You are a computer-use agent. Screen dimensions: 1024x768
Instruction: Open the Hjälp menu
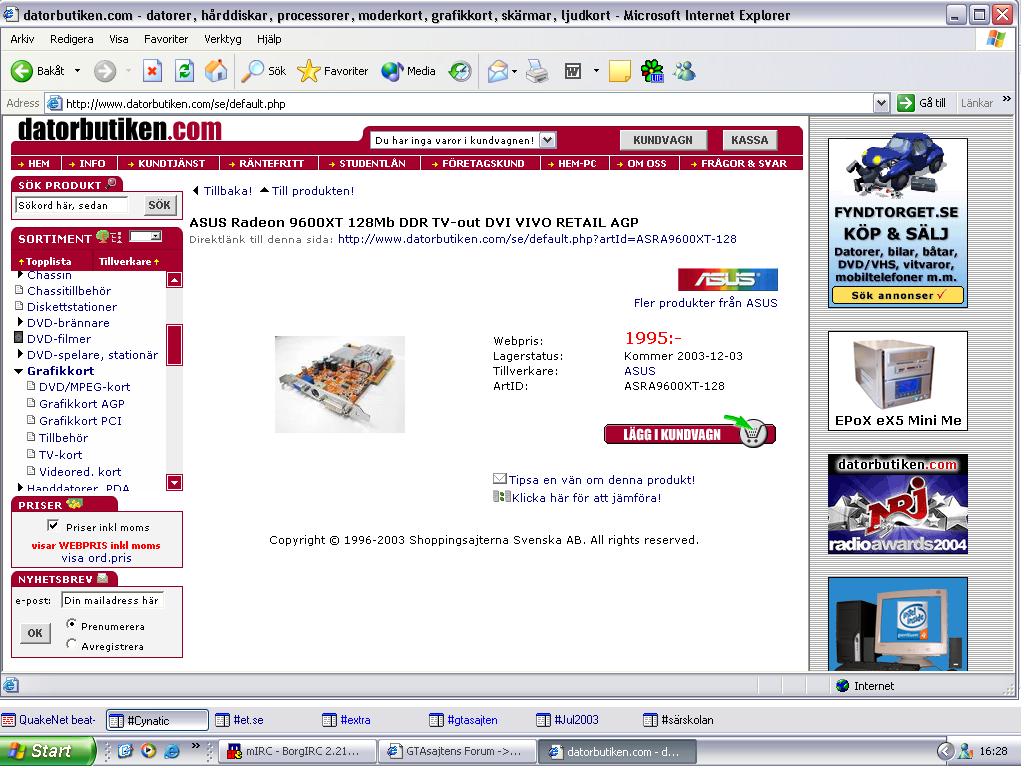(269, 39)
